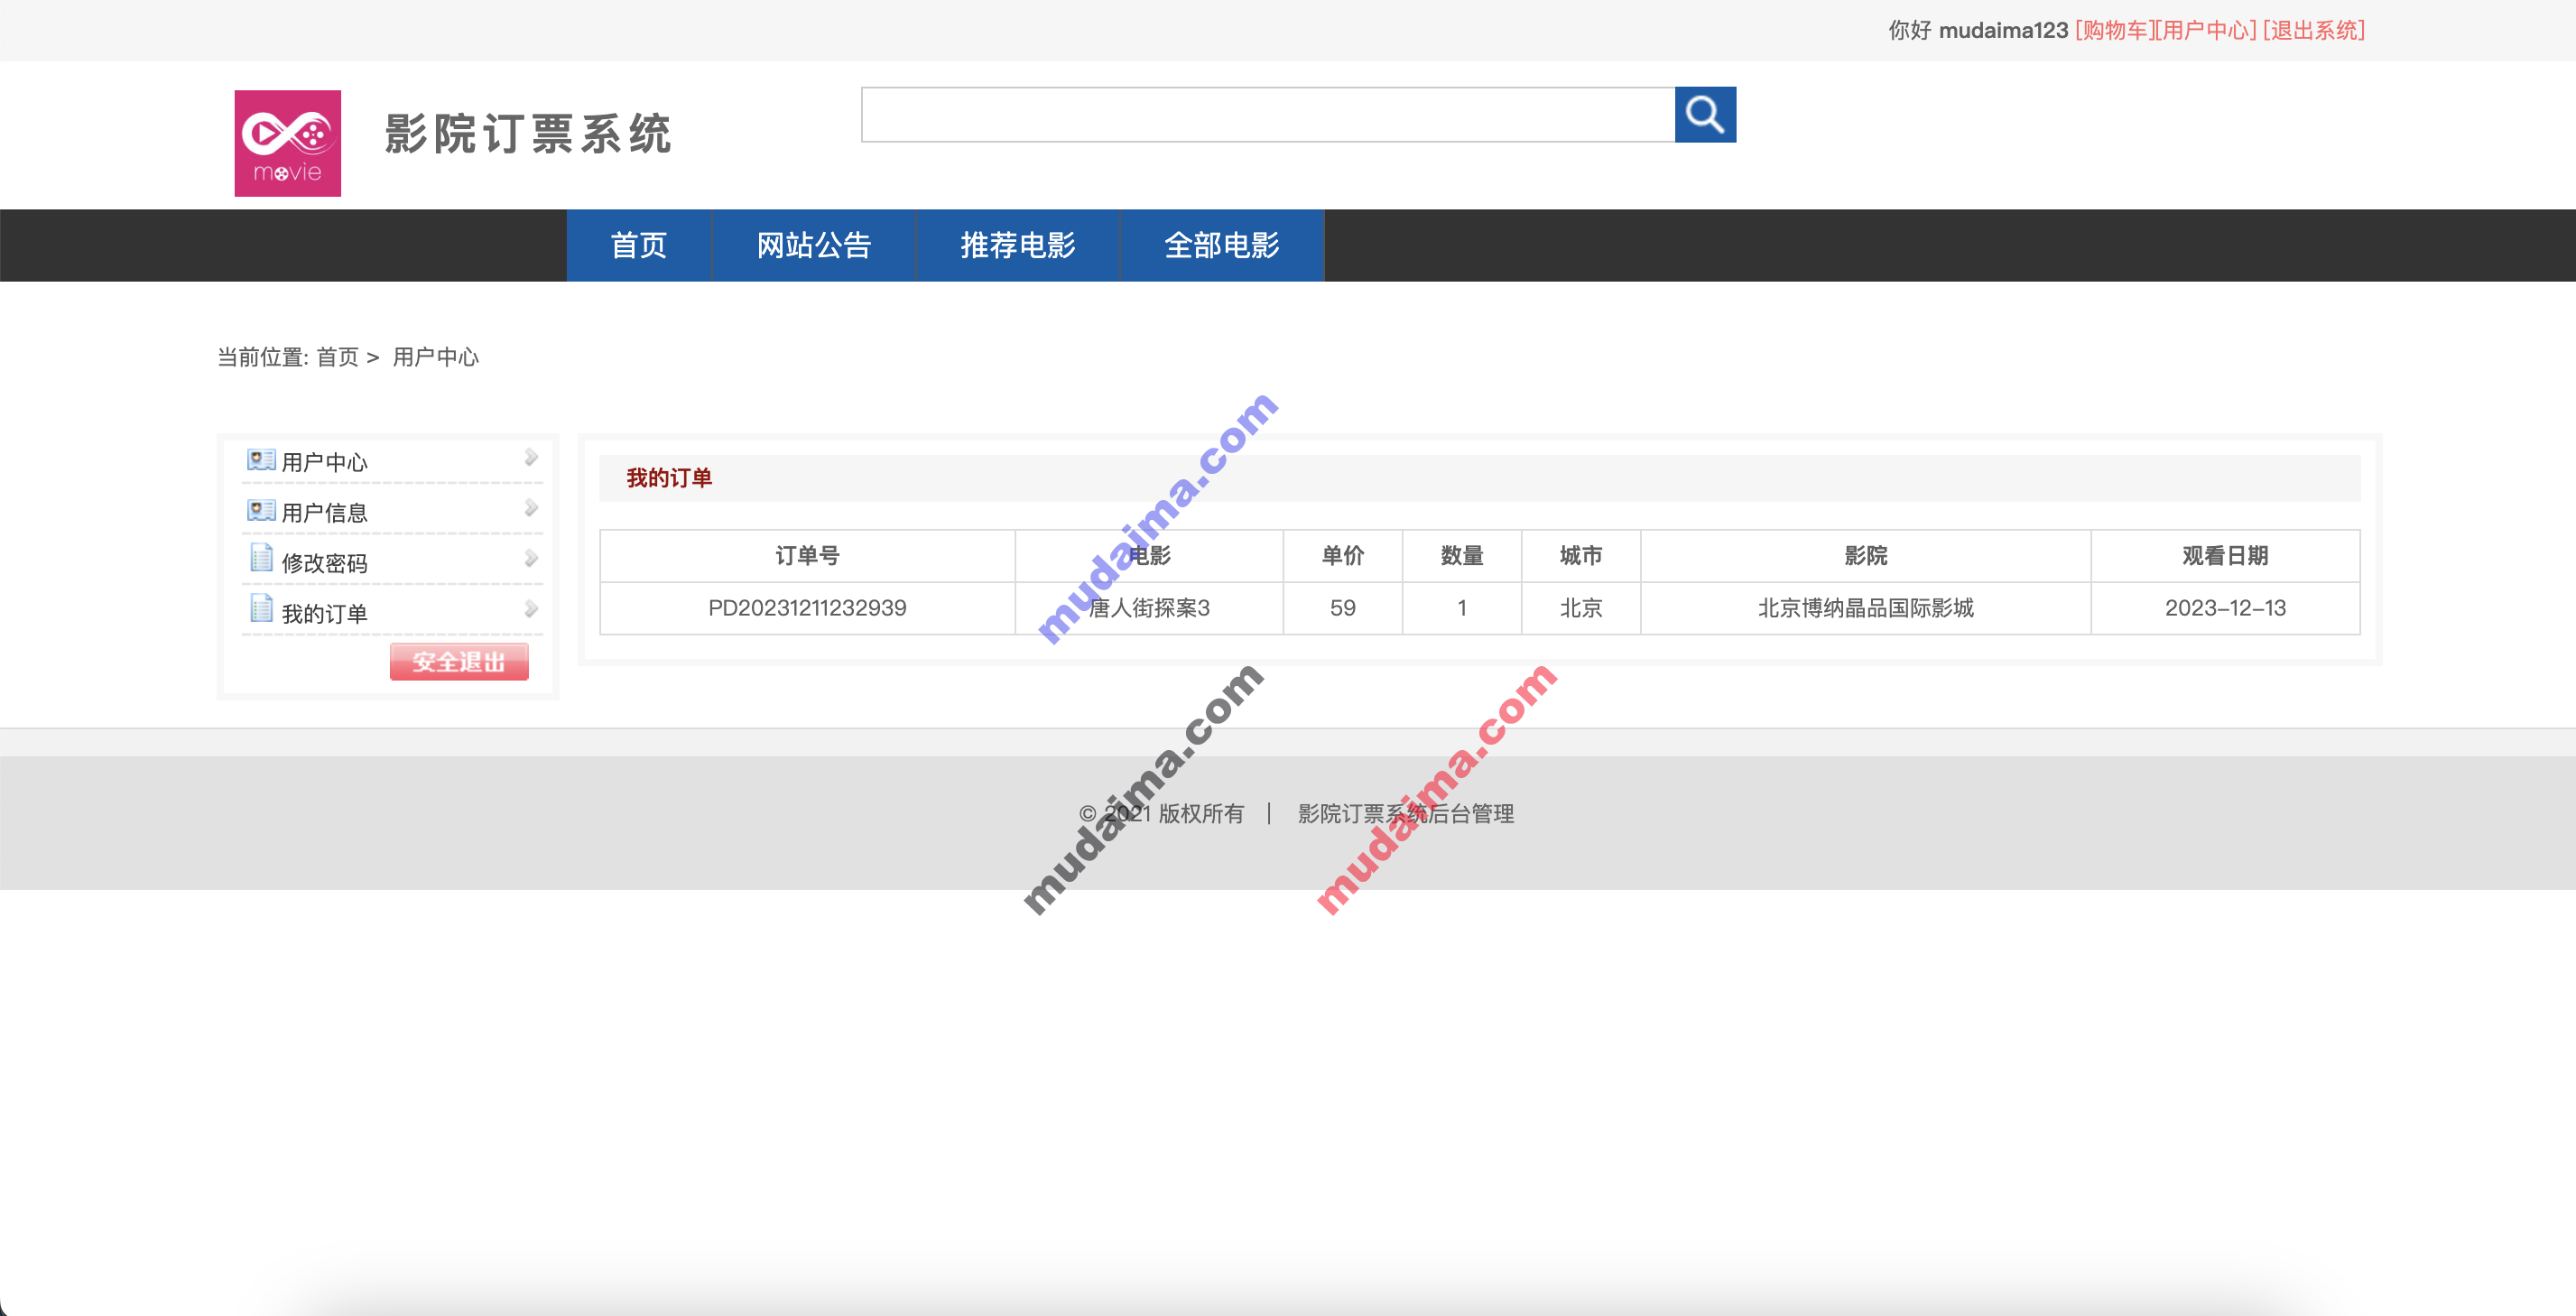2576x1316 pixels.
Task: Click the arrow beside sidebar 用户中心
Action: click(531, 458)
